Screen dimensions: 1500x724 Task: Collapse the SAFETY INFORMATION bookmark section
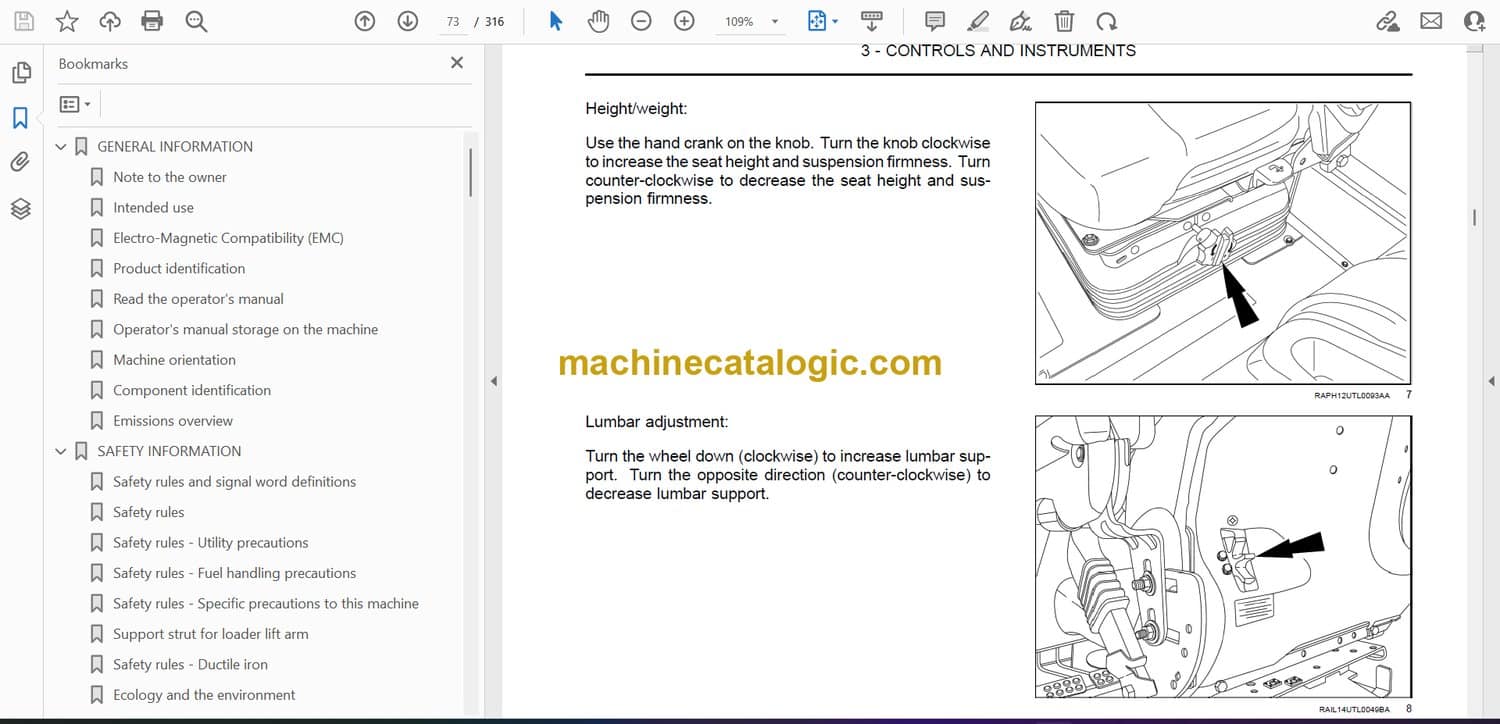[61, 452]
